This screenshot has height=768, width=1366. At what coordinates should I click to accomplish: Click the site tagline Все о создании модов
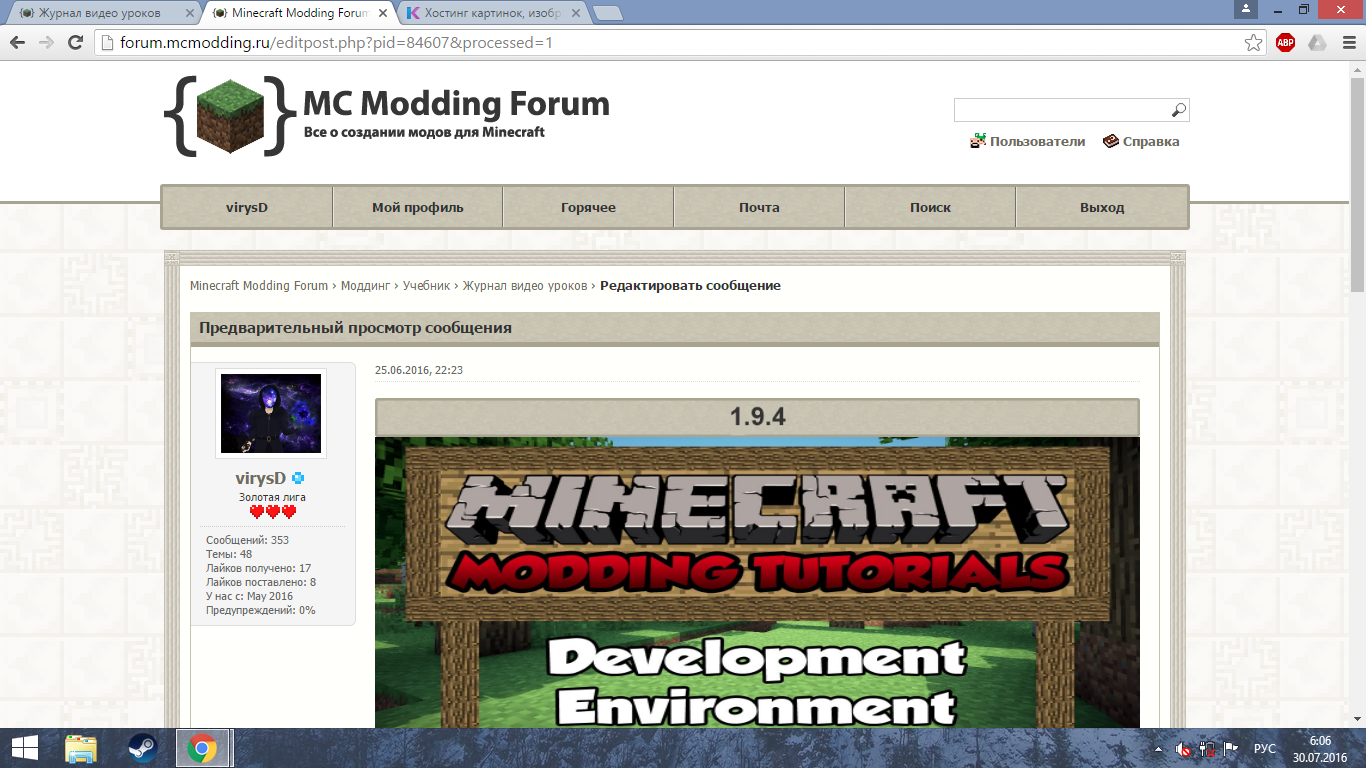(424, 132)
